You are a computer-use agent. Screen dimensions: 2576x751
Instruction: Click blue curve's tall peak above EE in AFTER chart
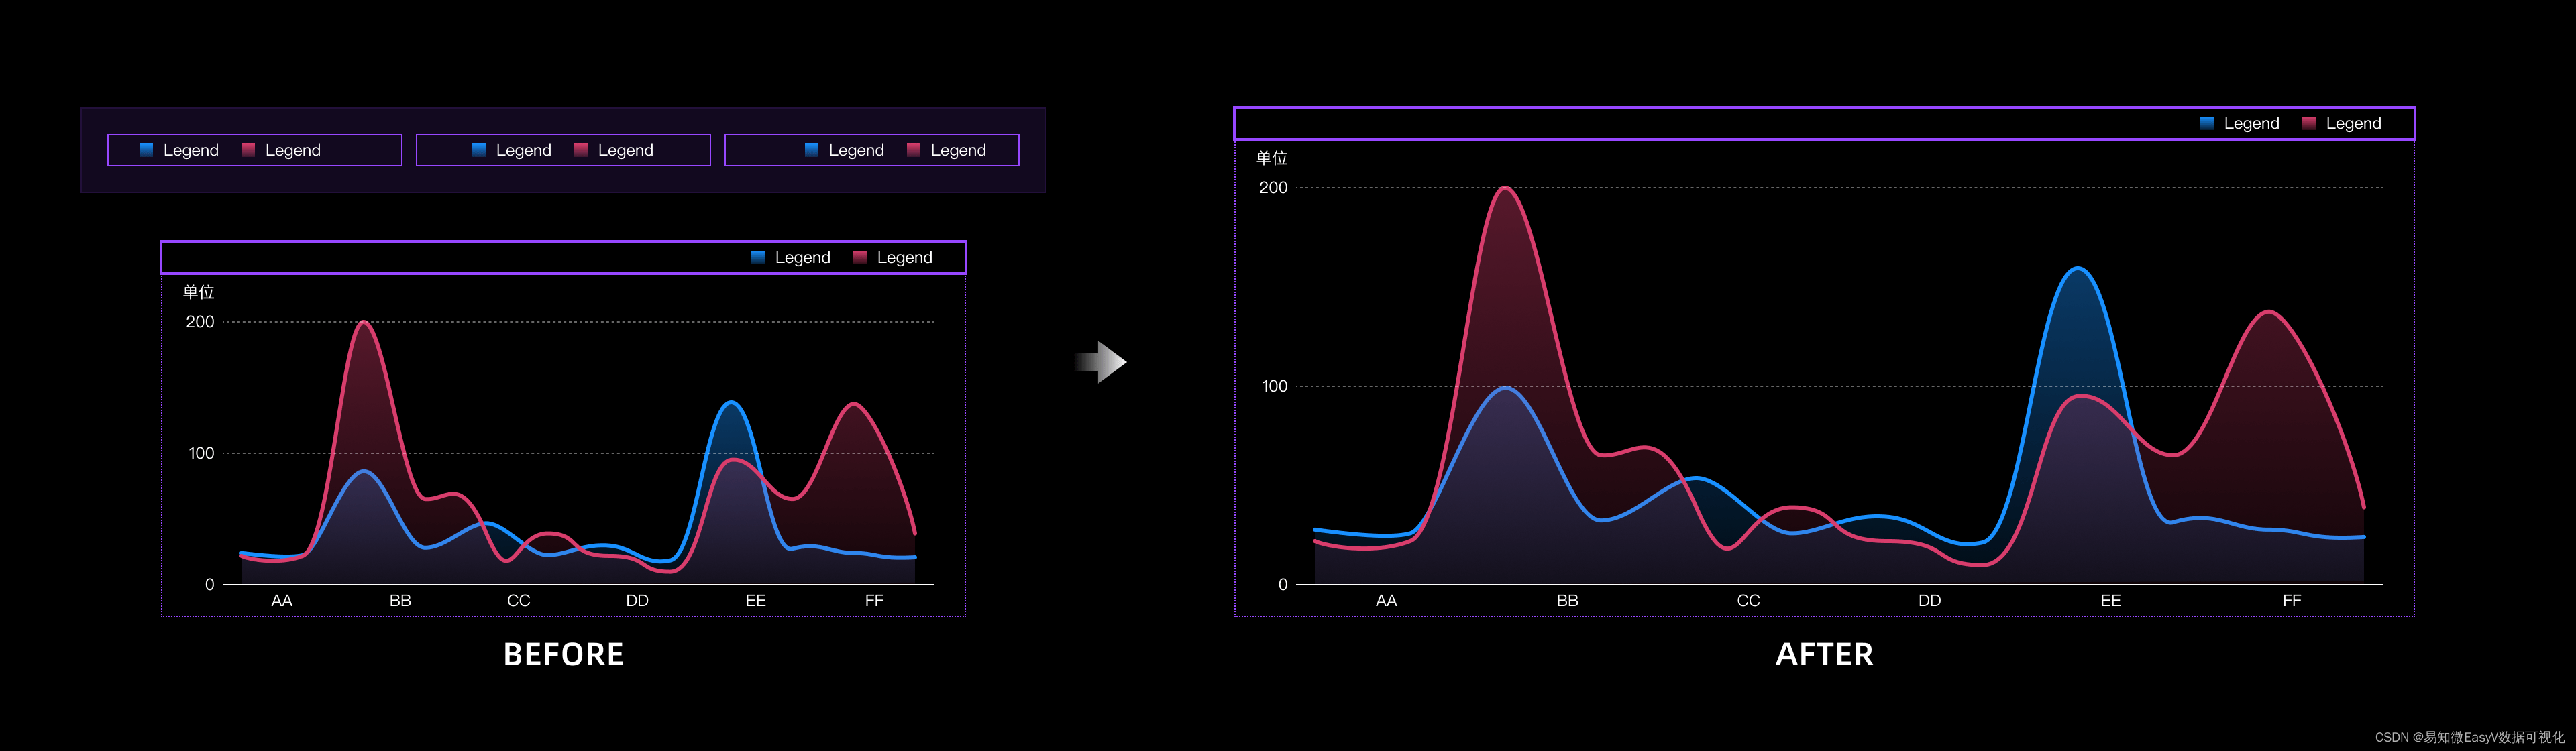point(2078,268)
